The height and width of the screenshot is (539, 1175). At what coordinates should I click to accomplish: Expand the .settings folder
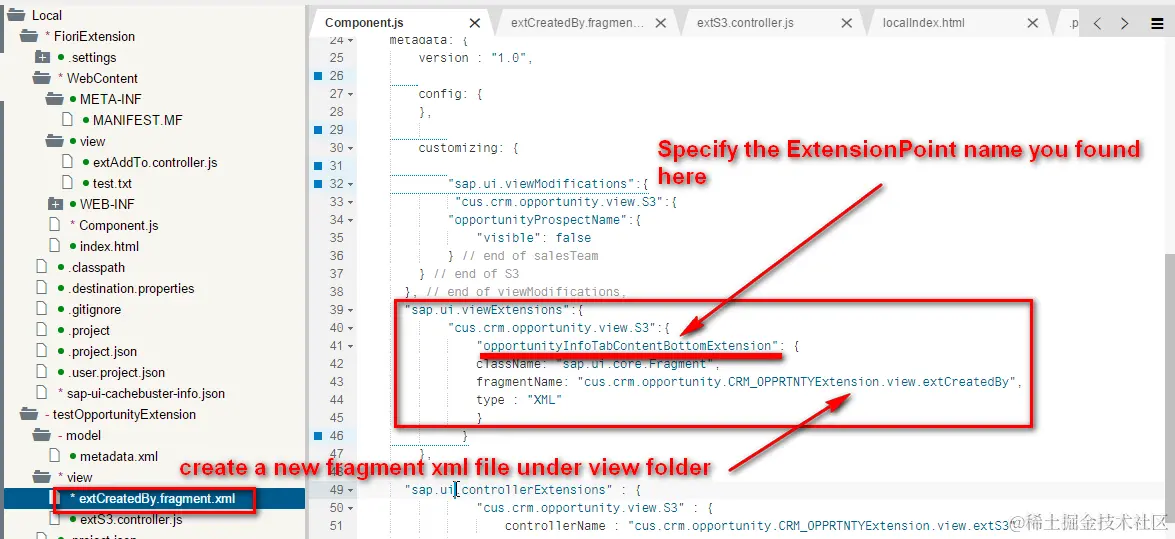pyautogui.click(x=42, y=57)
